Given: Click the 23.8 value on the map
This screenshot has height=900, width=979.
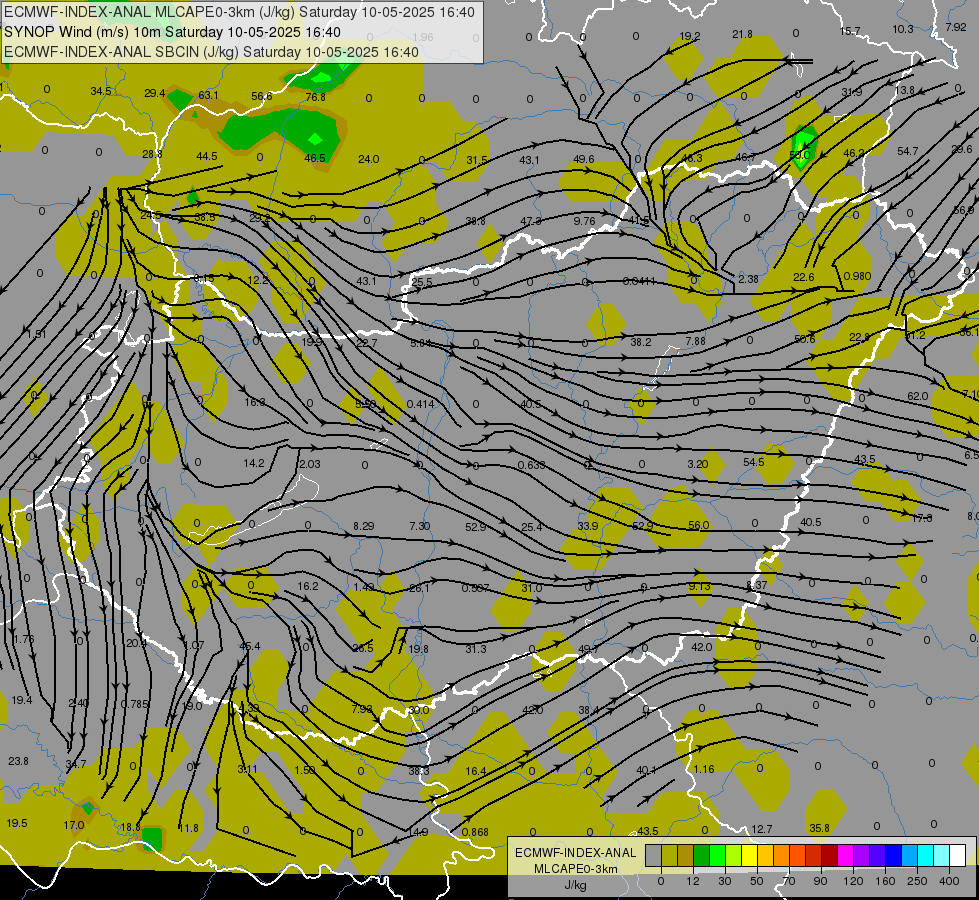Looking at the screenshot, I should pos(18,761).
